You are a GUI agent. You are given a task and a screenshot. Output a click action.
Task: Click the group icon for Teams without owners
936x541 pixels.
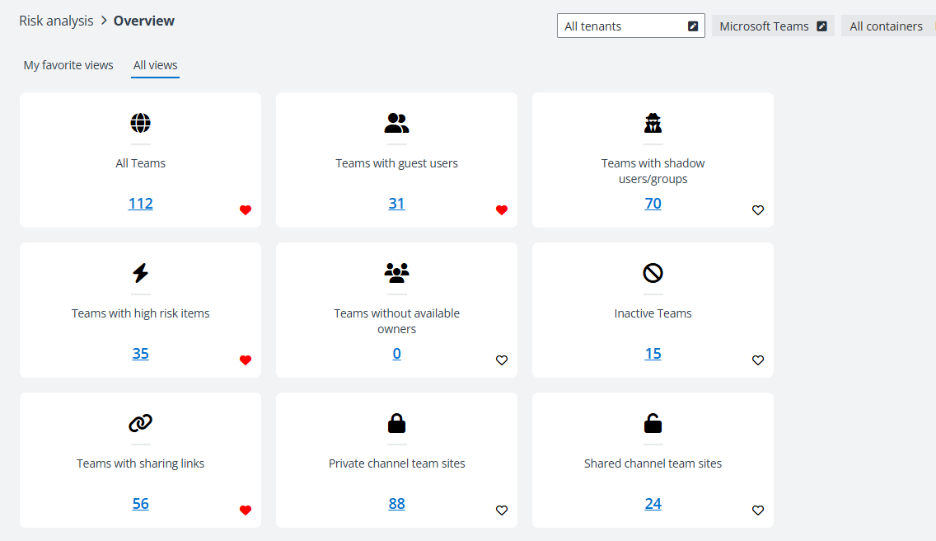(x=397, y=273)
